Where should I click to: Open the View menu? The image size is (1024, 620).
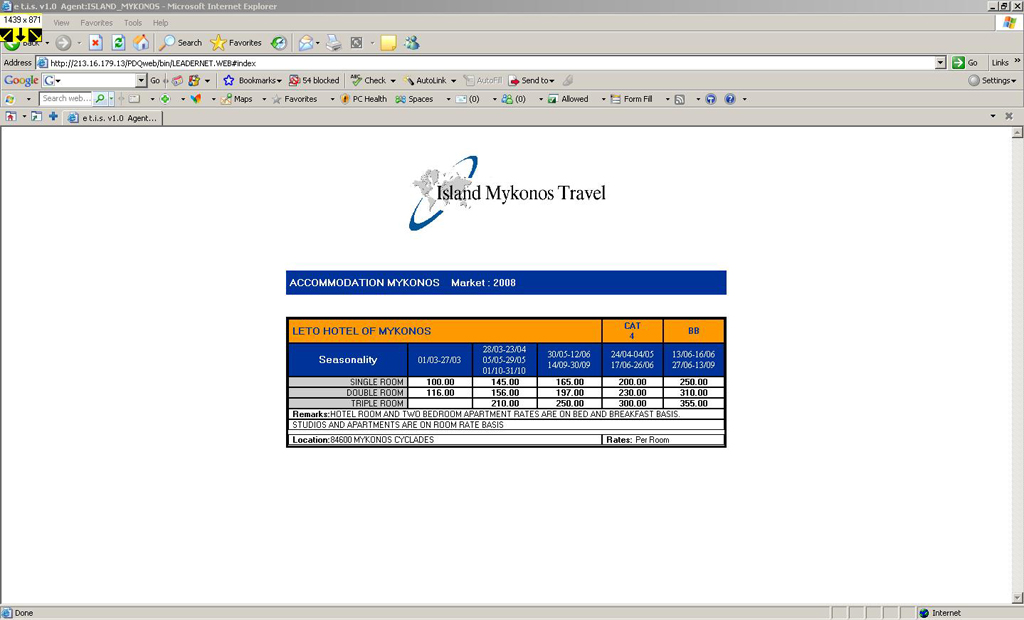(x=61, y=23)
